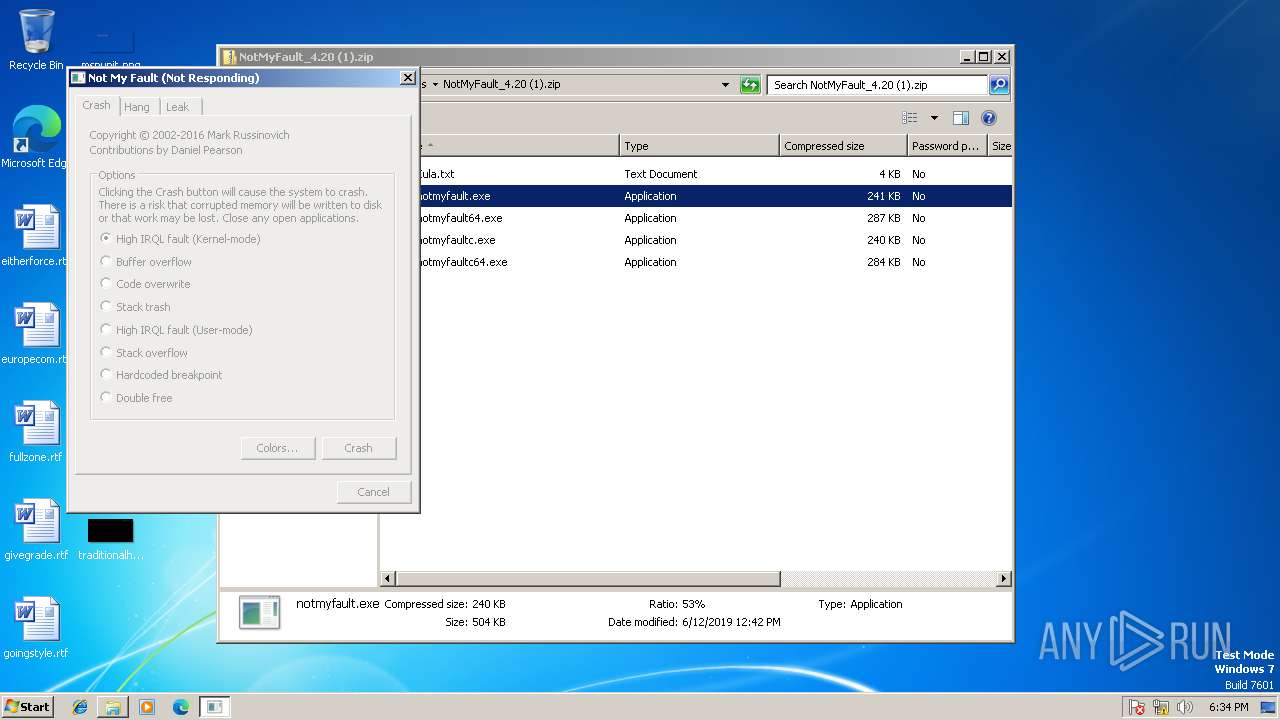Viewport: 1280px width, 720px height.
Task: Select the traditionalh... black thumbnail file
Action: tap(110, 539)
